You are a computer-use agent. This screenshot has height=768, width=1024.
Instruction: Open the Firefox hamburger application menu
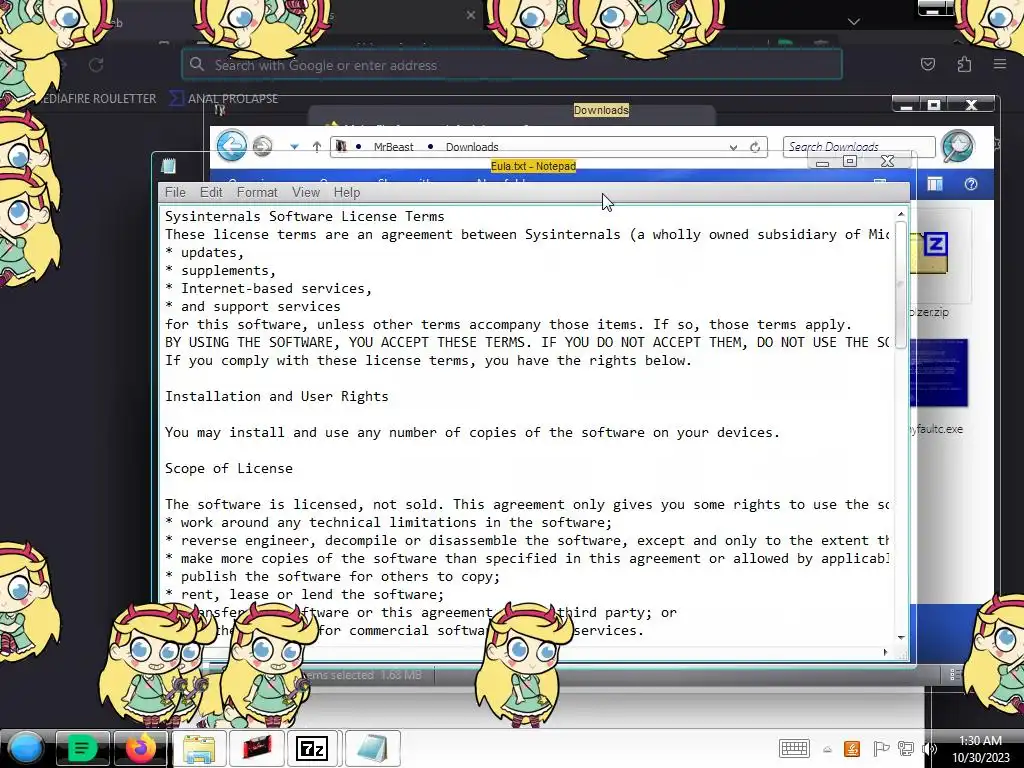[x=1000, y=64]
